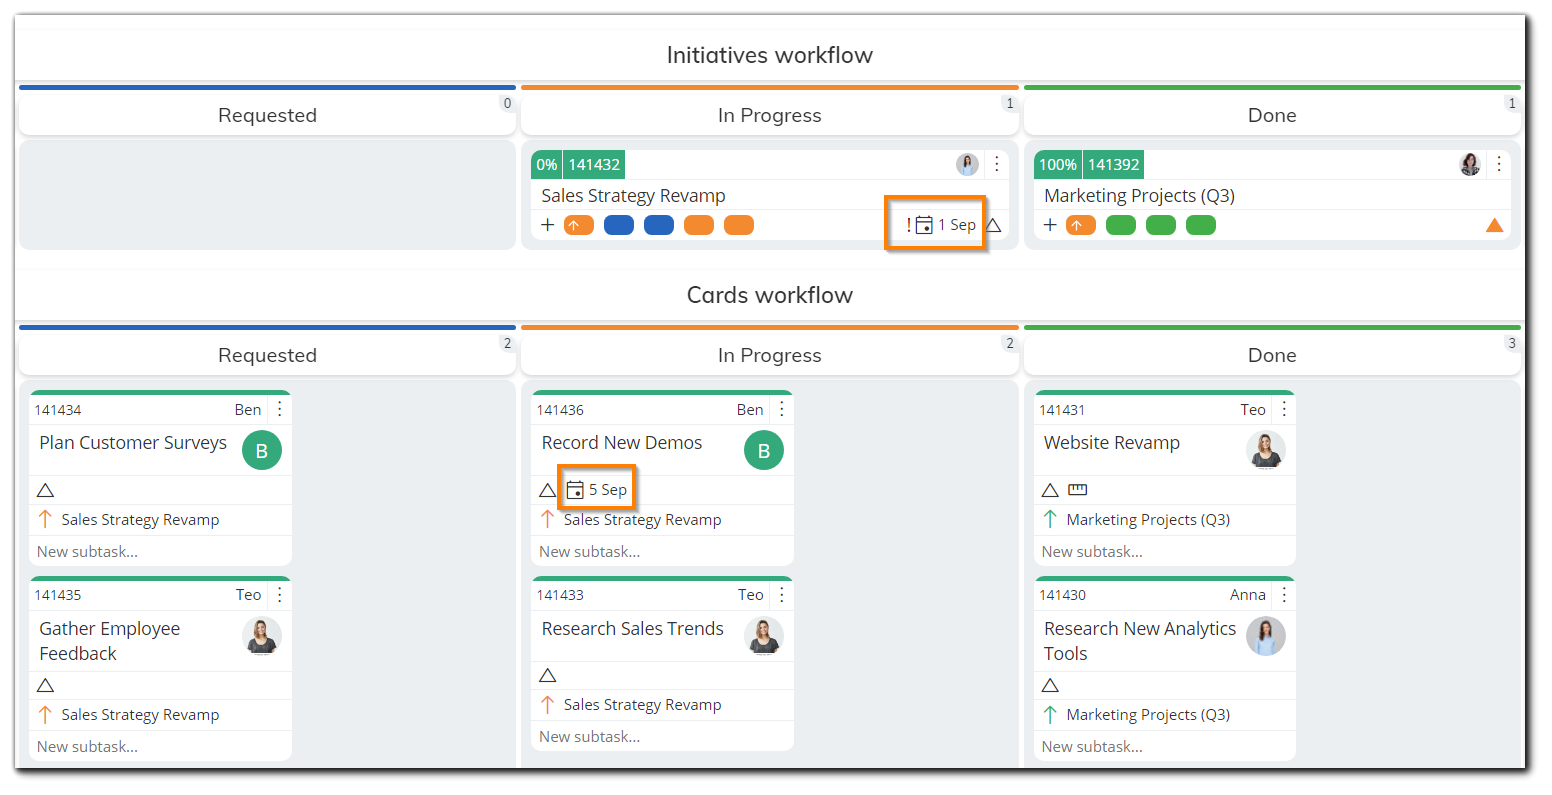This screenshot has width=1552, height=795.
Task: Click calendar deadline icon on Record New Demos card
Action: pos(575,490)
